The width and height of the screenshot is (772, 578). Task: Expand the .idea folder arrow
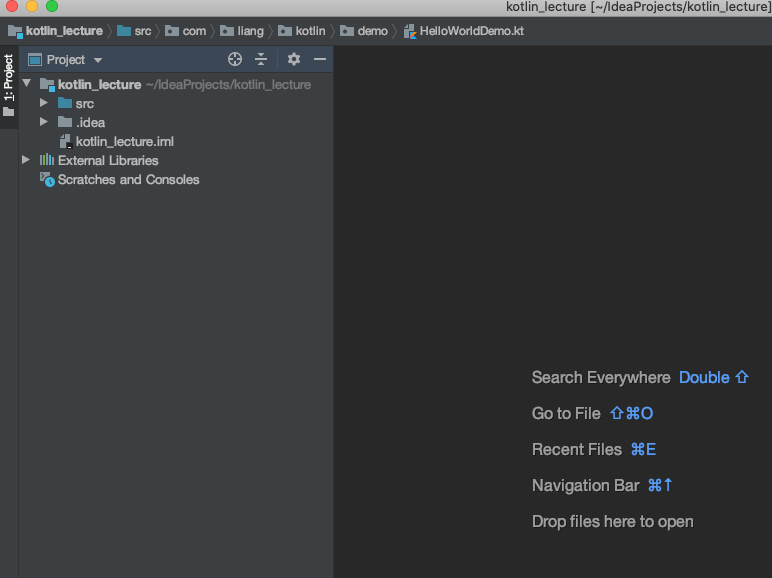click(44, 122)
